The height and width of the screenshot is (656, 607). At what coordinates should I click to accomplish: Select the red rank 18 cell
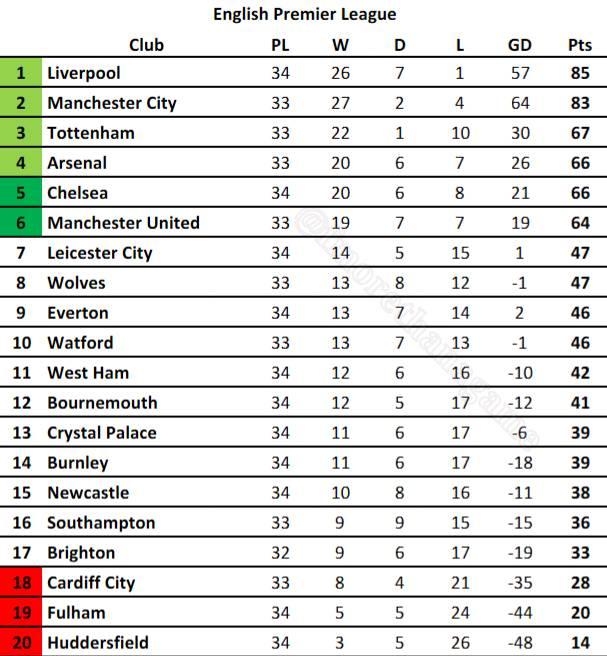pos(21,582)
